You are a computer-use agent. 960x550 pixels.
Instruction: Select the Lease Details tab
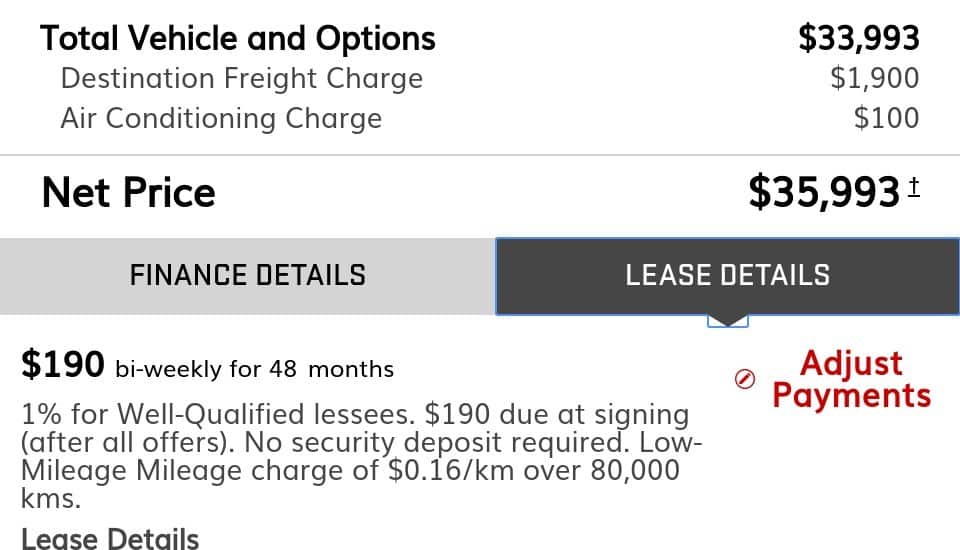coord(727,276)
